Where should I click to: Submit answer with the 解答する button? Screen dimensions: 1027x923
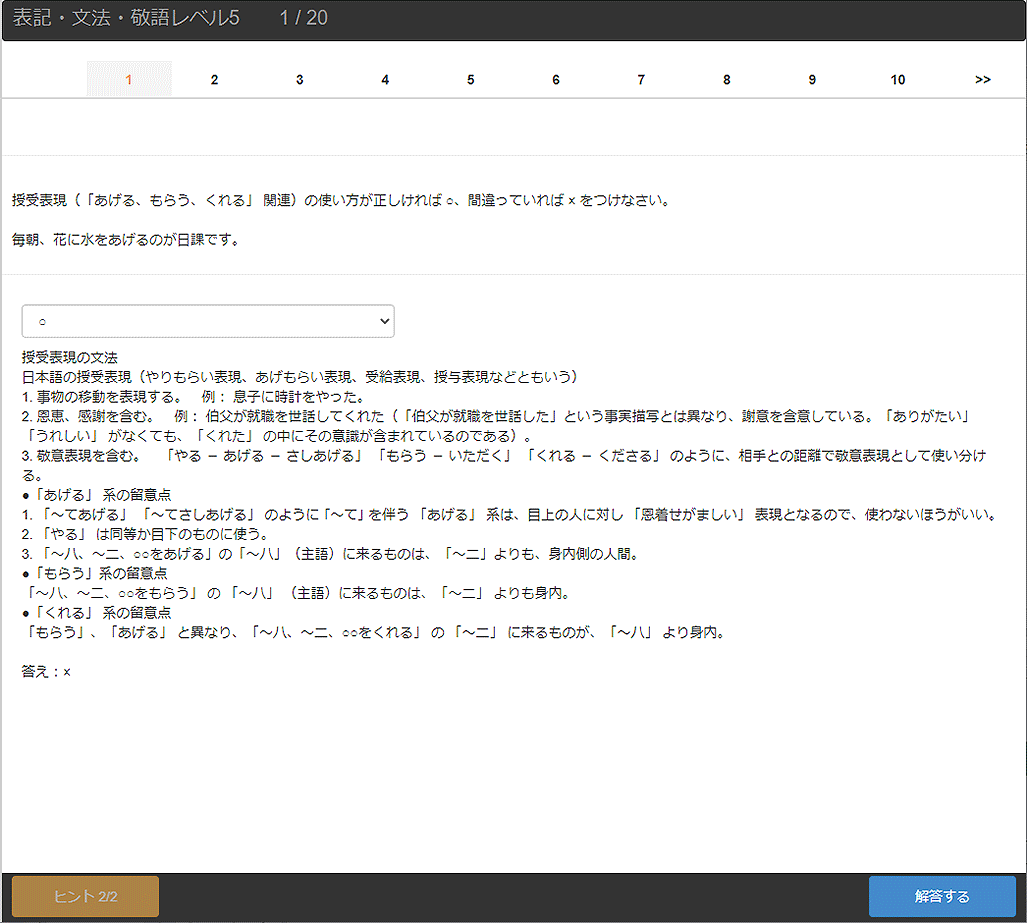pyautogui.click(x=941, y=896)
